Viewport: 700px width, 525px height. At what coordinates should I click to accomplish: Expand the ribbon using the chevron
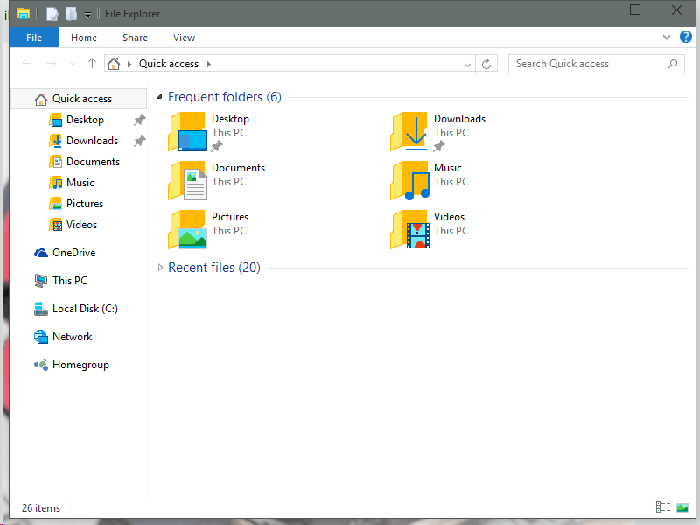coord(668,37)
